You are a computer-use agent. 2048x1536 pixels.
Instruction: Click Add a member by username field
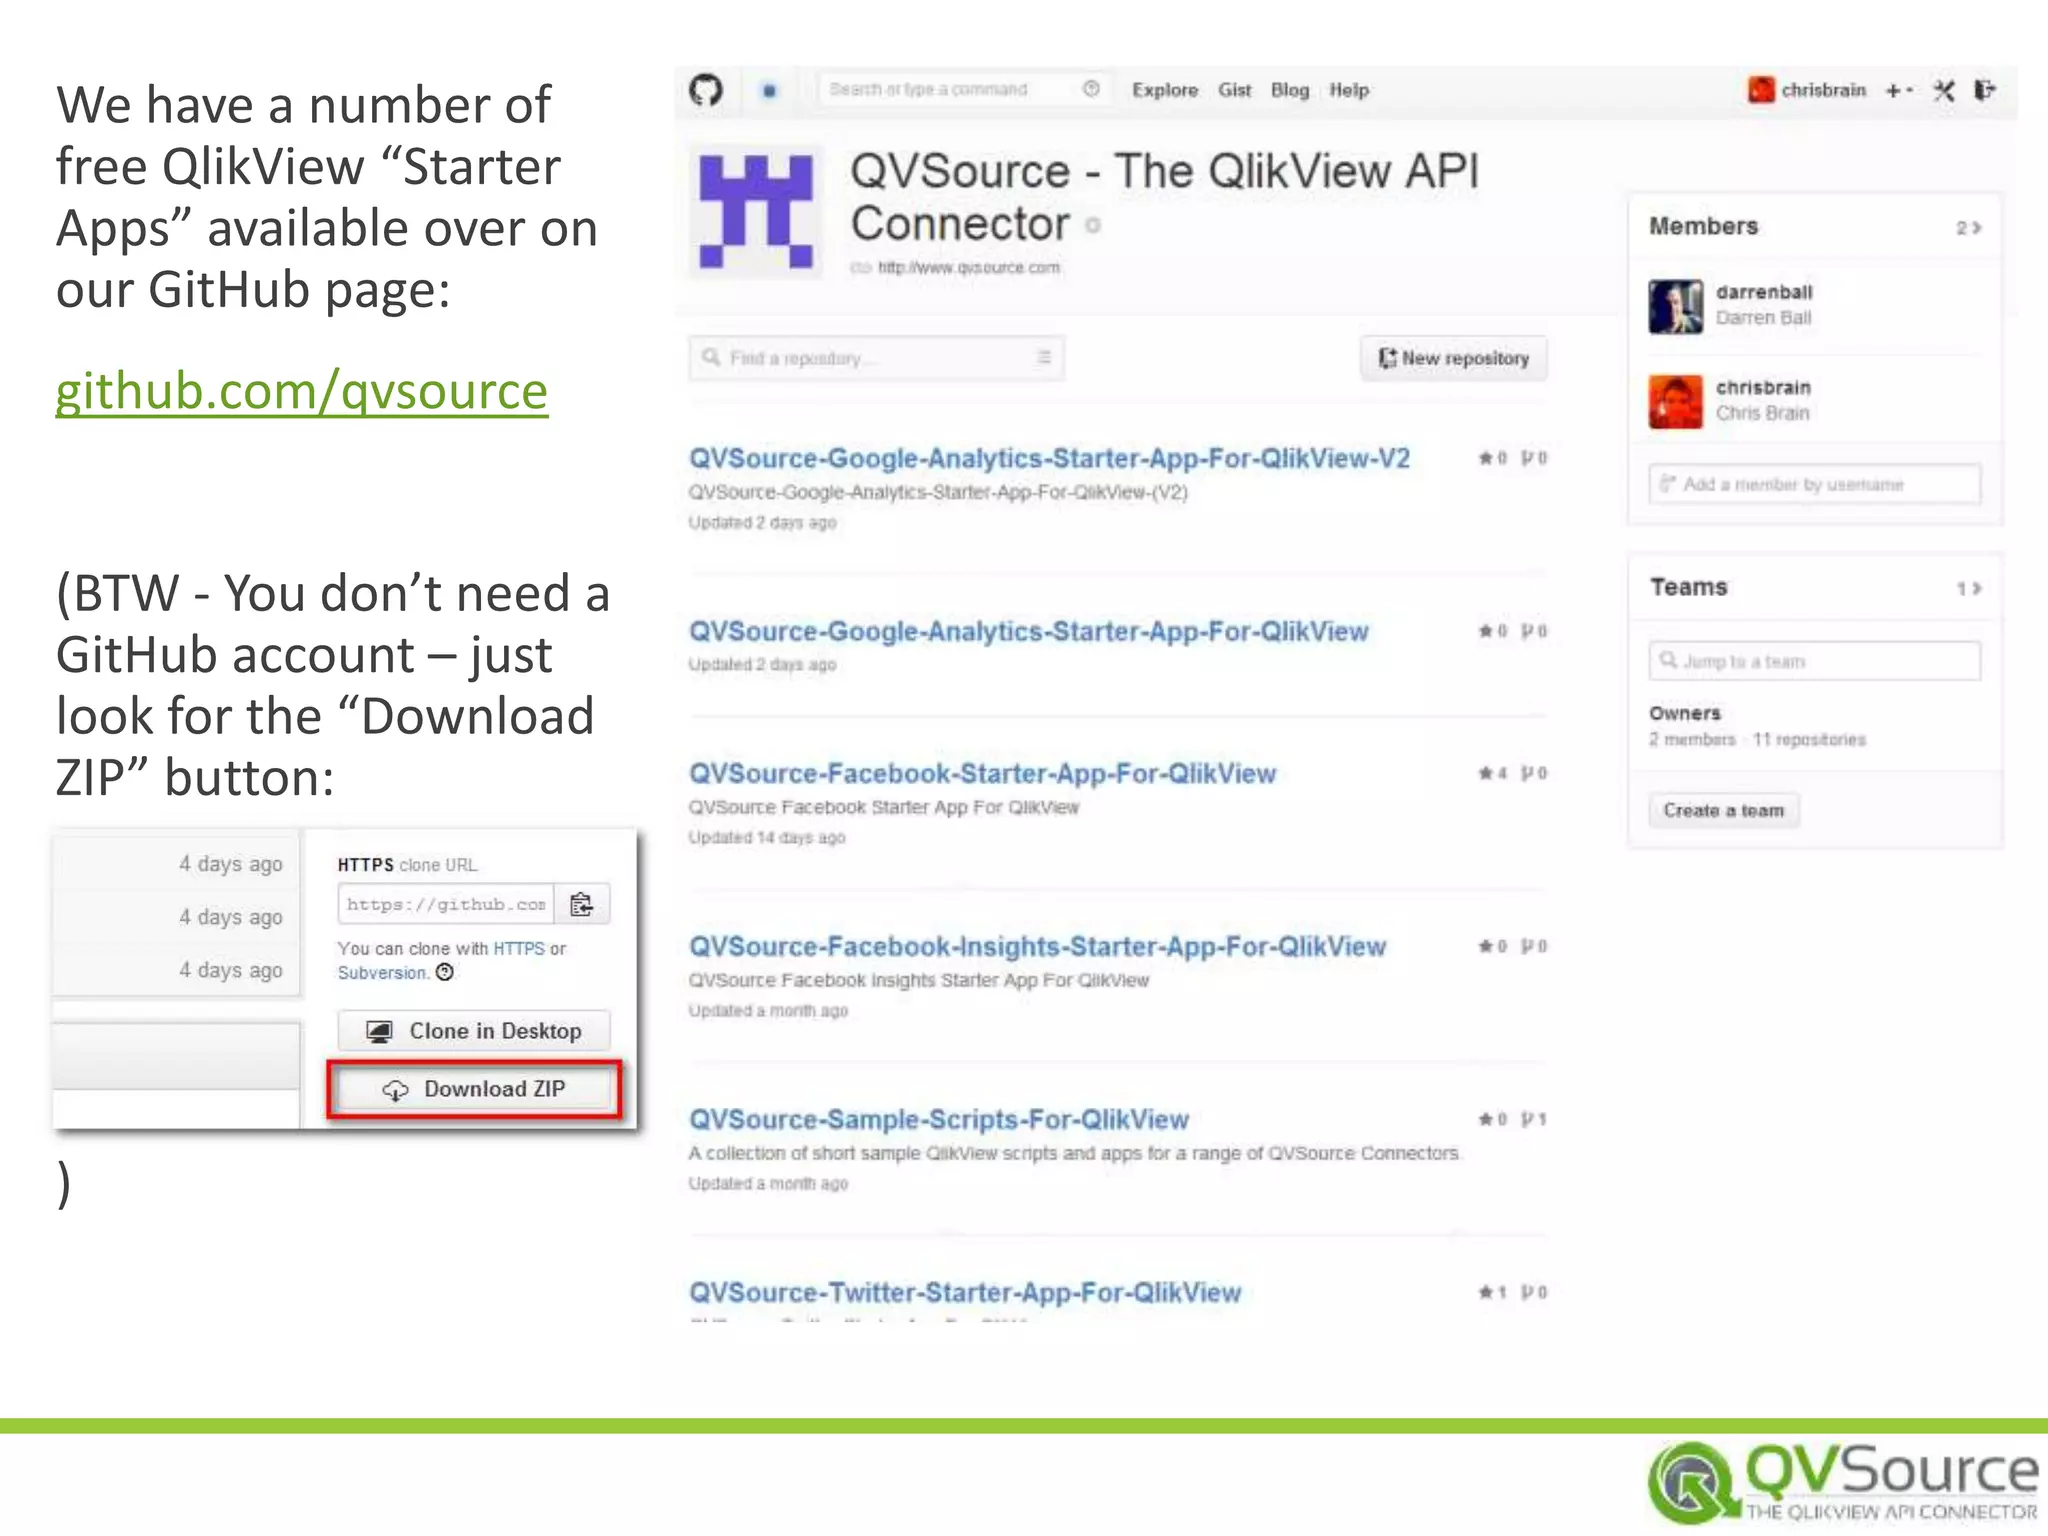1814,484
